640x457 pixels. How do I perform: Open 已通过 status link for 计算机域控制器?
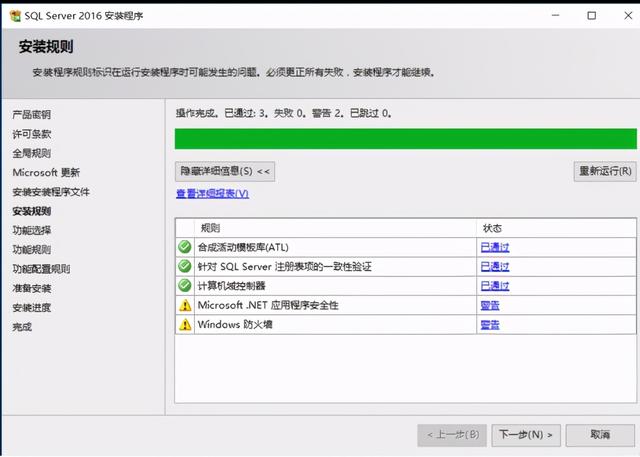click(x=495, y=286)
